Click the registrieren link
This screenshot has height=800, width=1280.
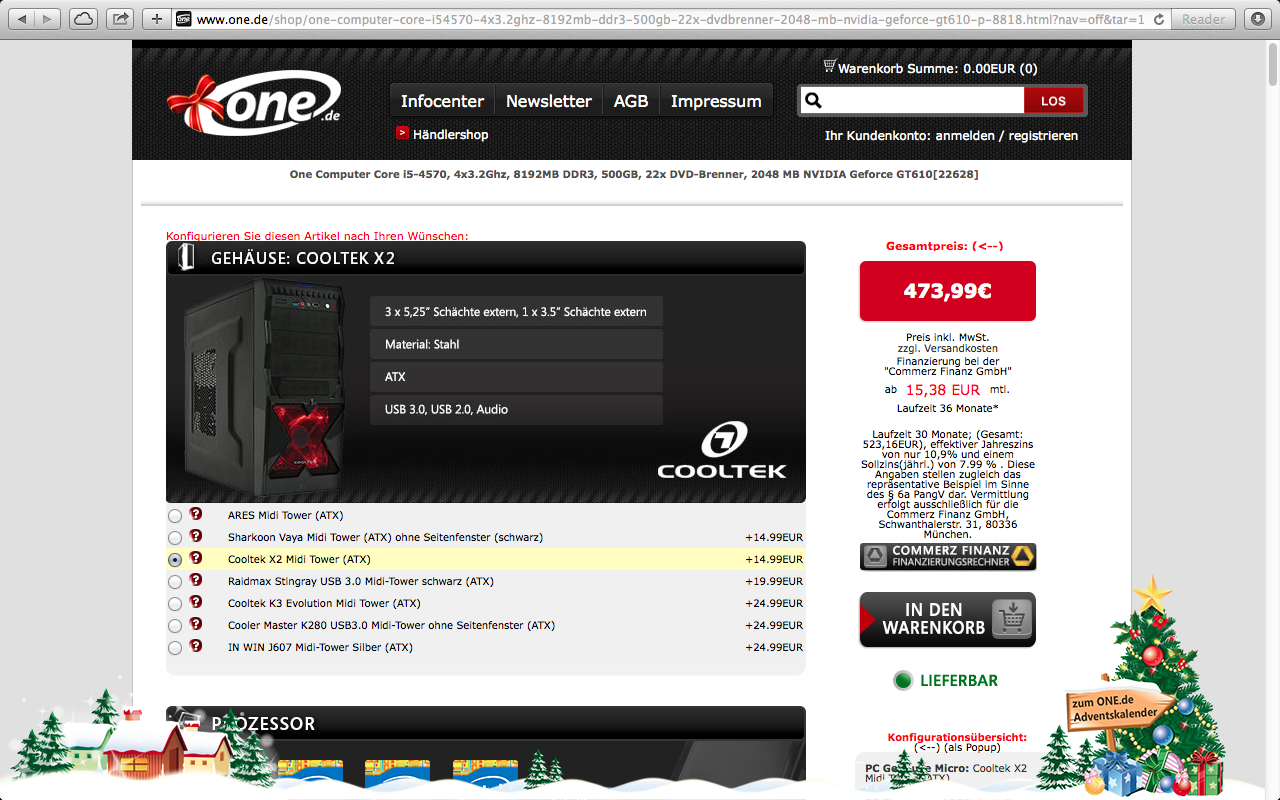click(x=1043, y=136)
